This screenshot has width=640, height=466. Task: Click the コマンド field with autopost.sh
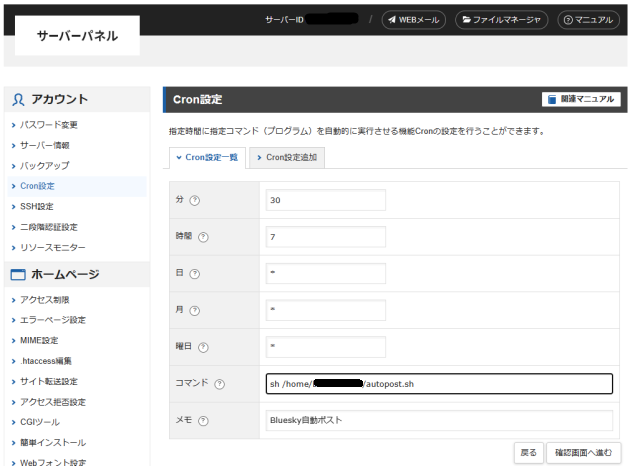click(x=439, y=384)
